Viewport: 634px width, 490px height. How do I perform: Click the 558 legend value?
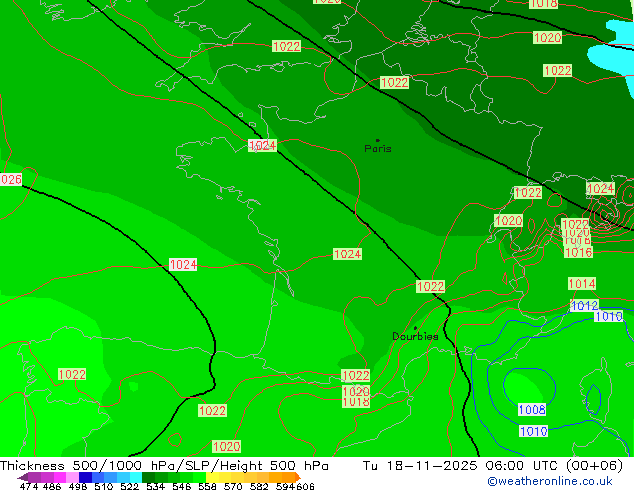207,486
